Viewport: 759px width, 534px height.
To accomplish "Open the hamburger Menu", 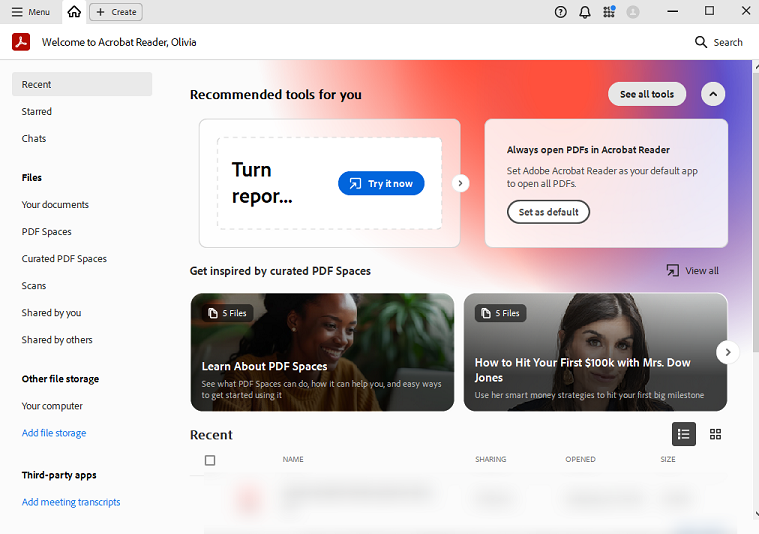I will [x=30, y=12].
